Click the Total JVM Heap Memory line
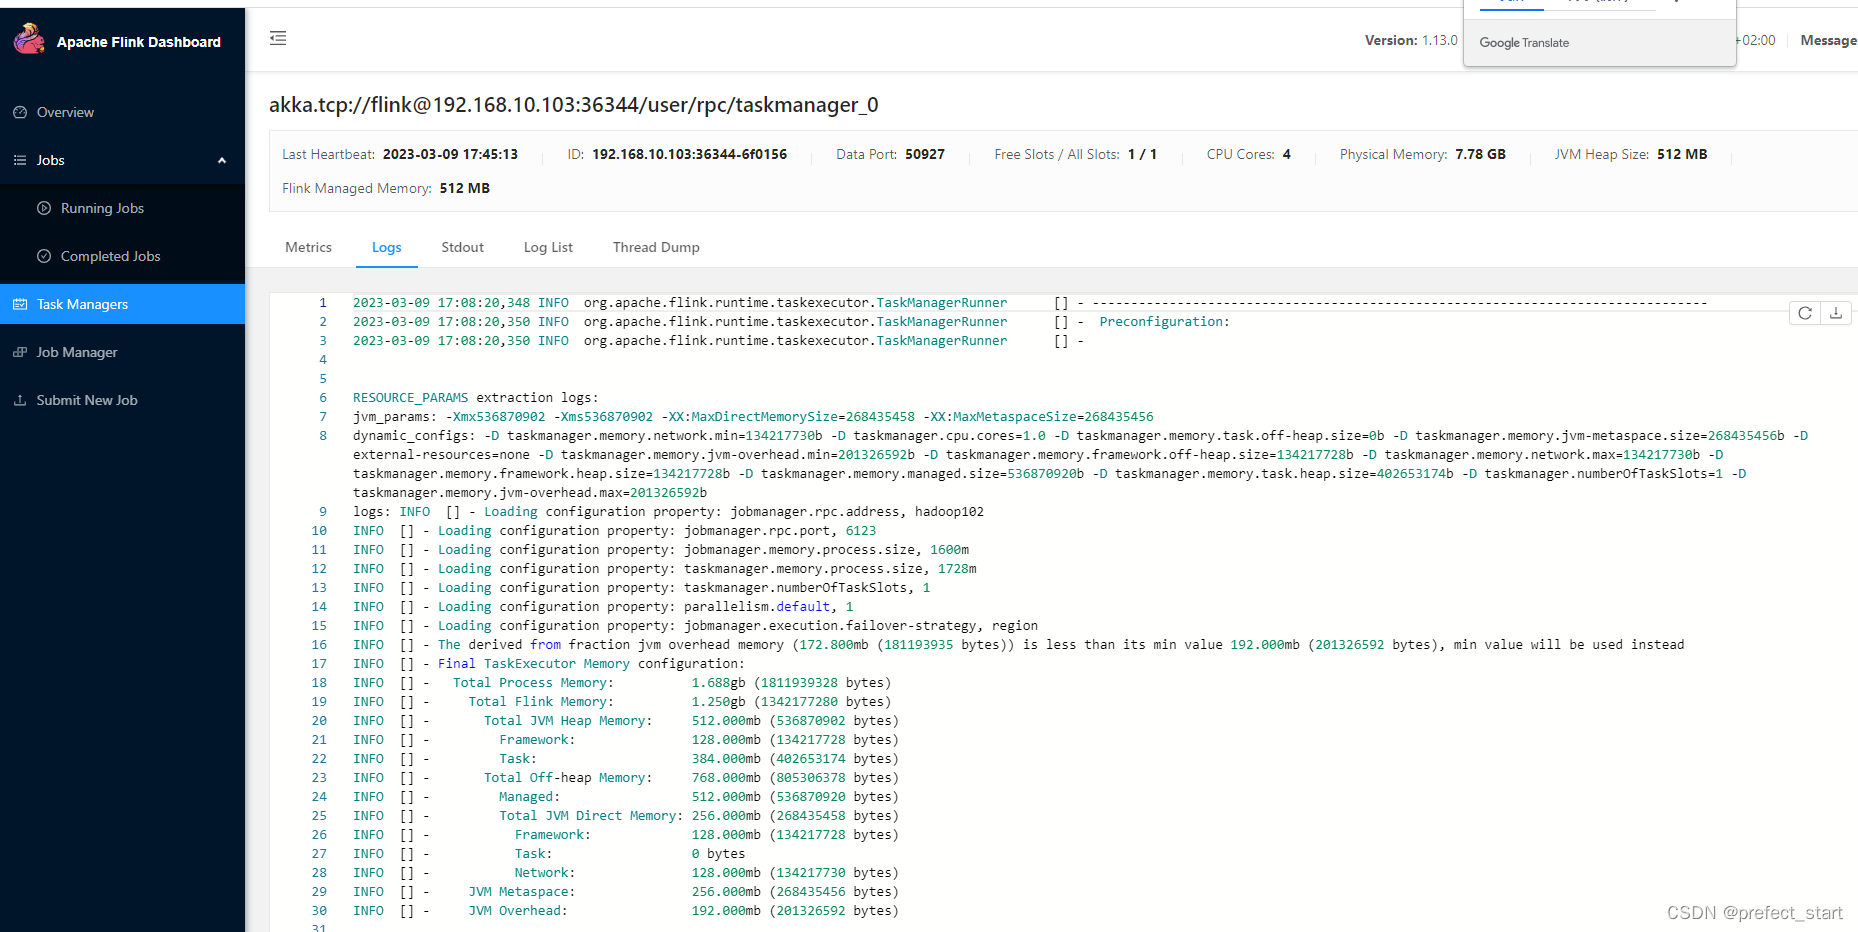The height and width of the screenshot is (932, 1858). click(626, 721)
